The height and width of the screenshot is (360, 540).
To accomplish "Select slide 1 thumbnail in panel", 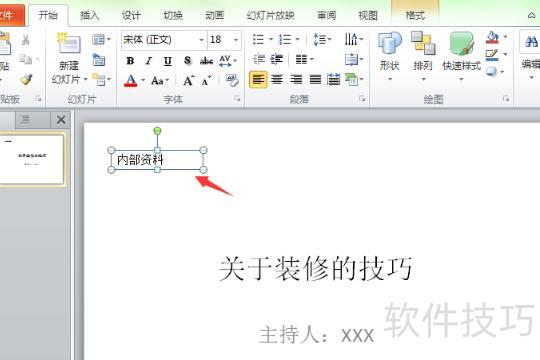I will (x=32, y=159).
